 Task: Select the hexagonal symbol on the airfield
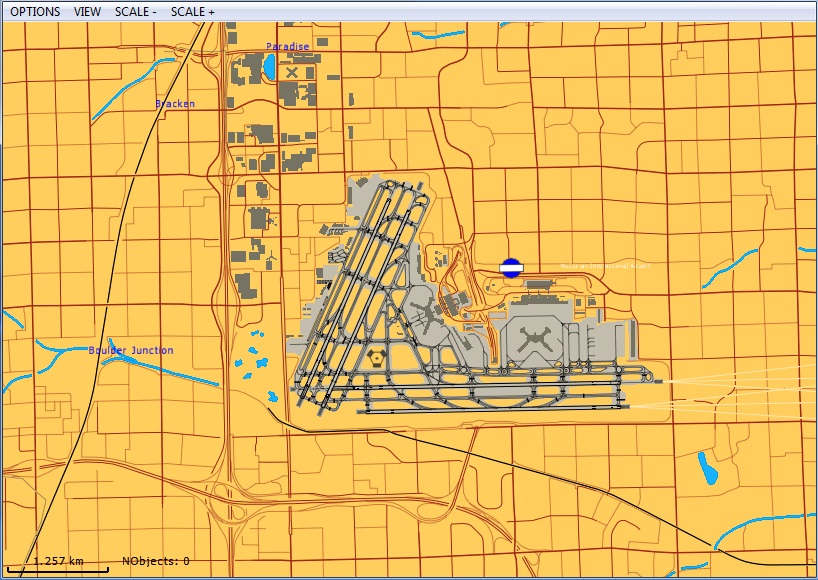(x=376, y=357)
